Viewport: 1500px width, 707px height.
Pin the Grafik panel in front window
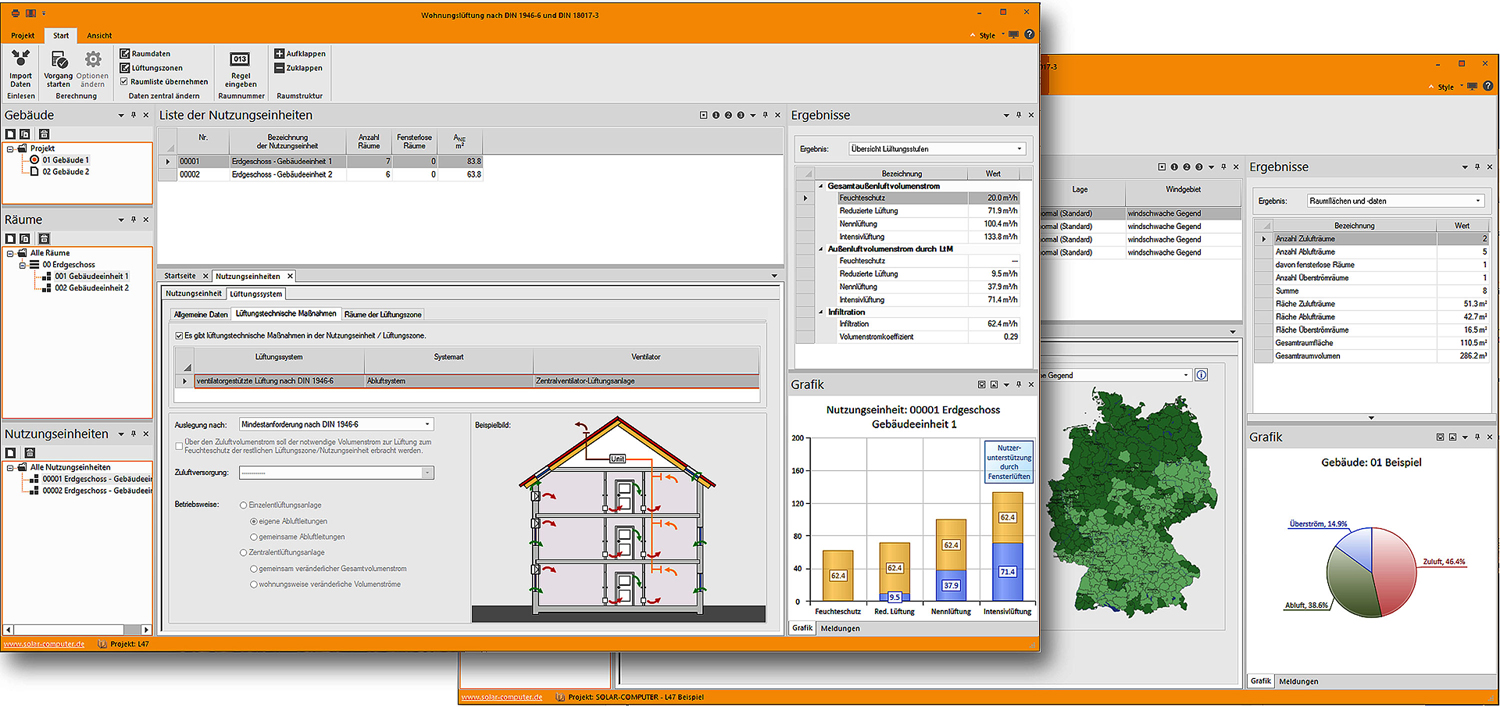pyautogui.click(x=1019, y=384)
